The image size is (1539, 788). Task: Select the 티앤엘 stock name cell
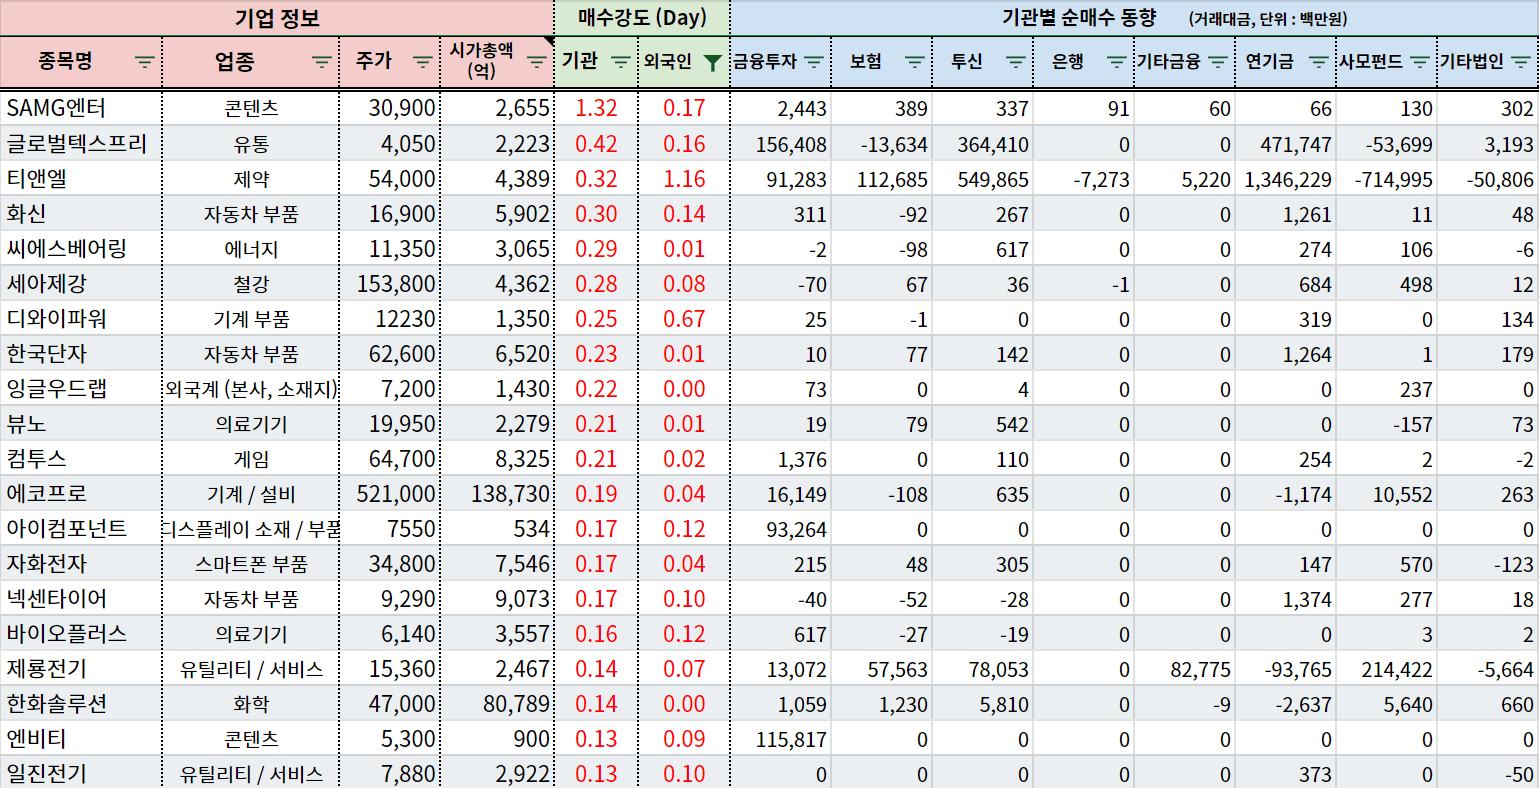(x=80, y=178)
